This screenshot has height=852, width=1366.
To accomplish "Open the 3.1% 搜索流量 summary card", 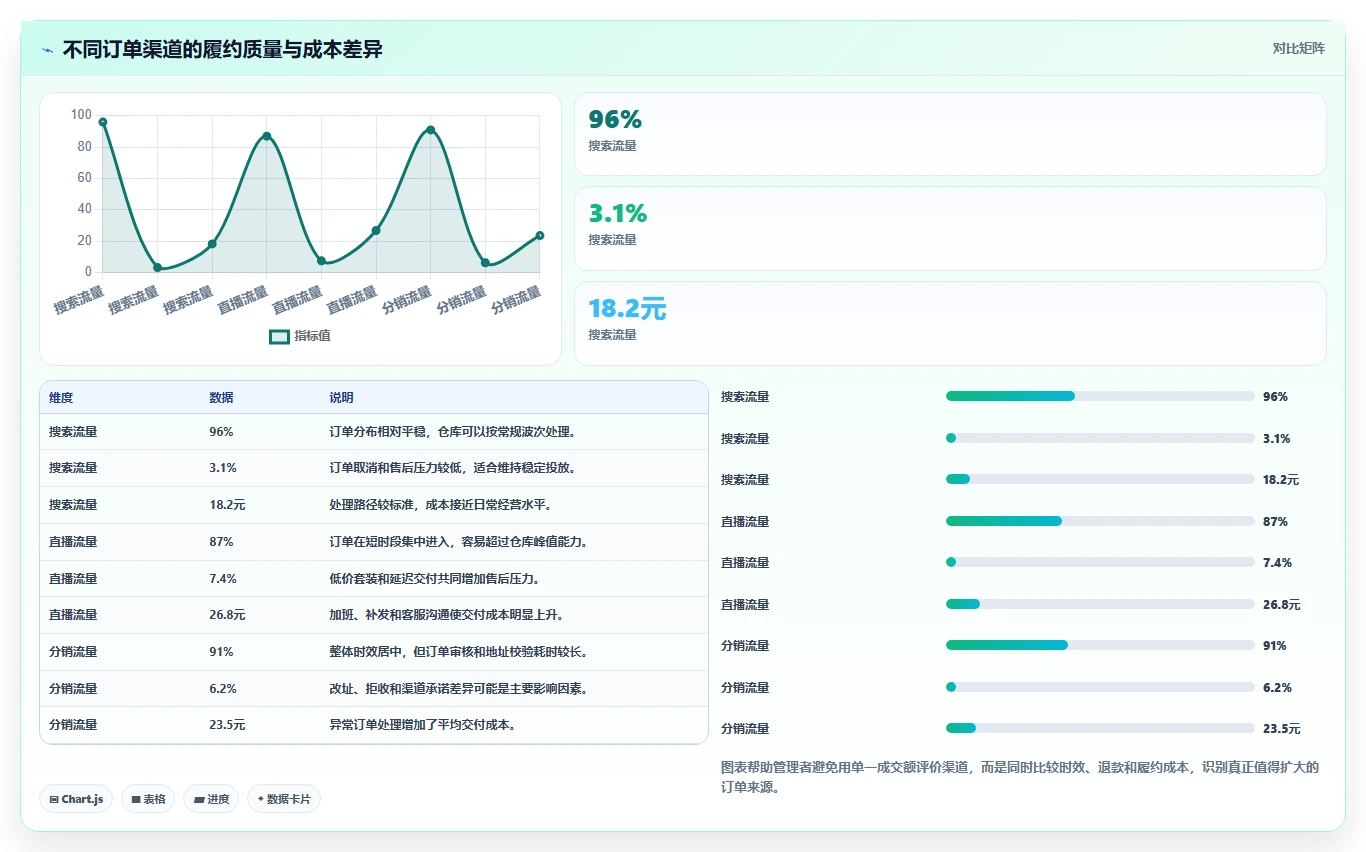I will tap(950, 228).
